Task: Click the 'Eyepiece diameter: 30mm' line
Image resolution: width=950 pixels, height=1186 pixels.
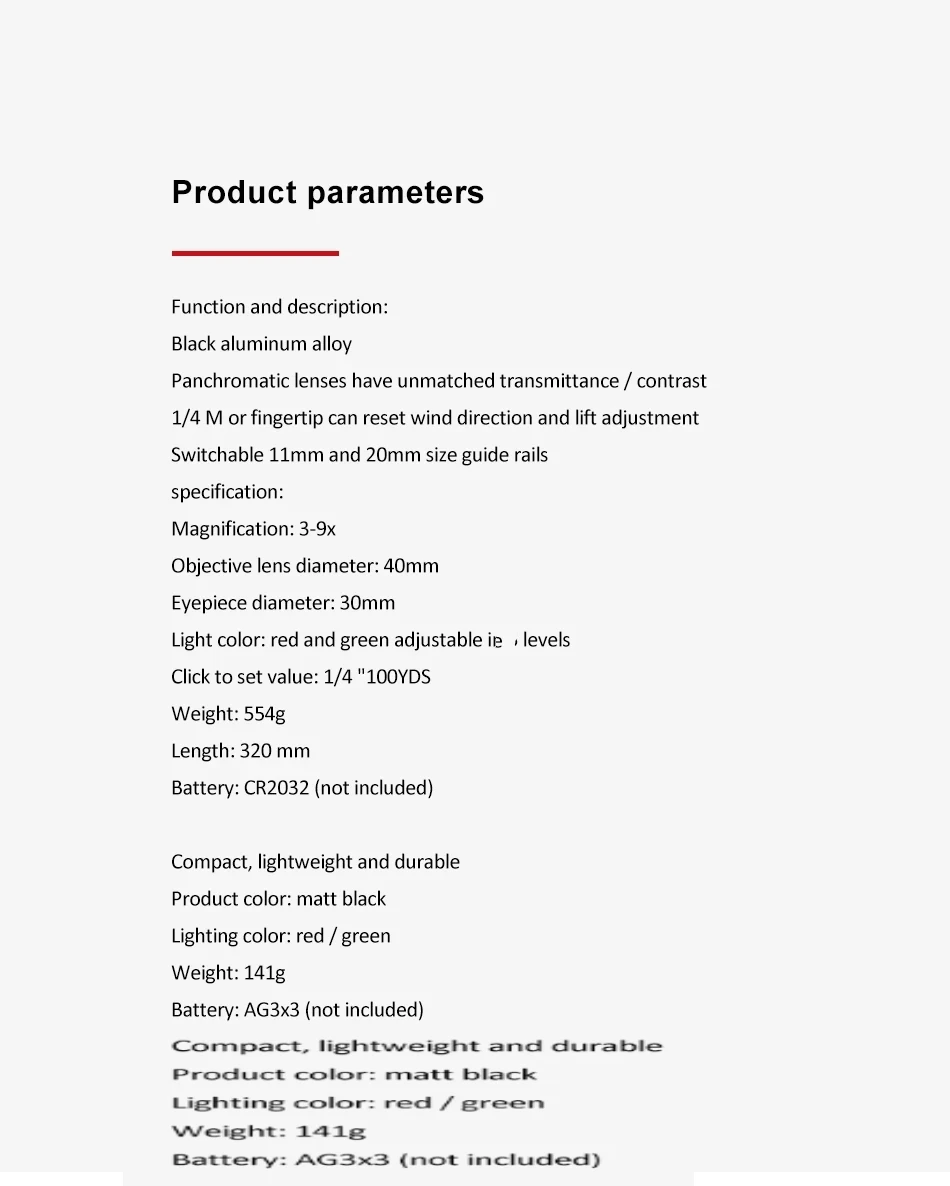Action: click(283, 603)
